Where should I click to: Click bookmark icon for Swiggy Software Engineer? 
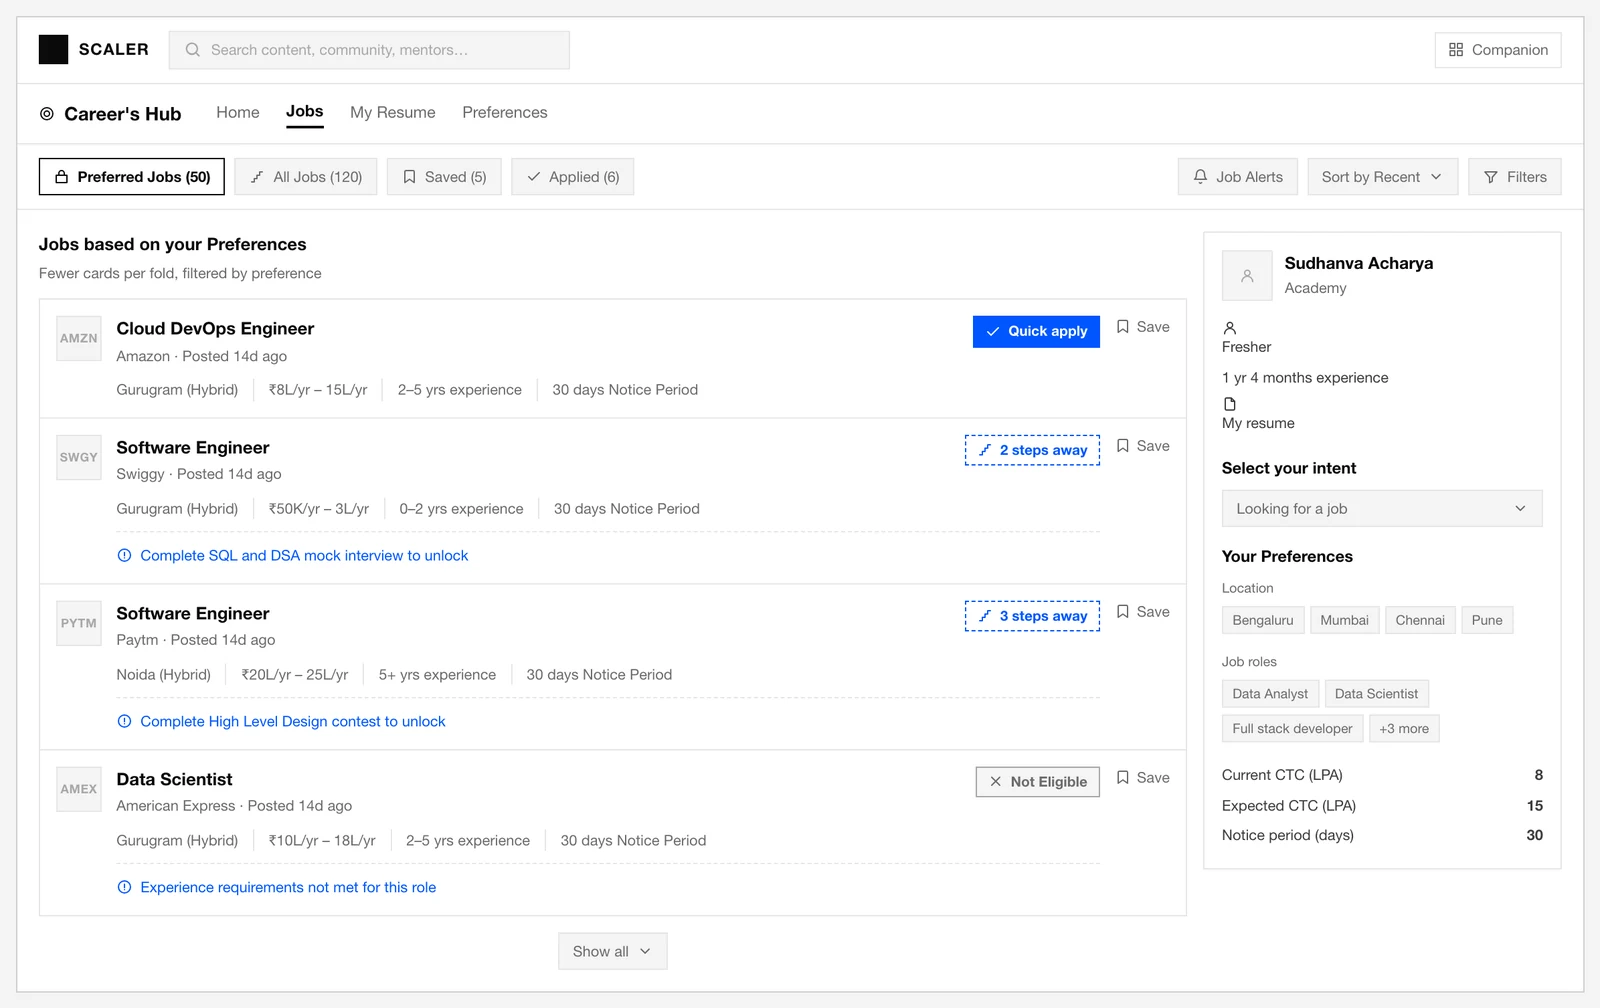pyautogui.click(x=1123, y=446)
